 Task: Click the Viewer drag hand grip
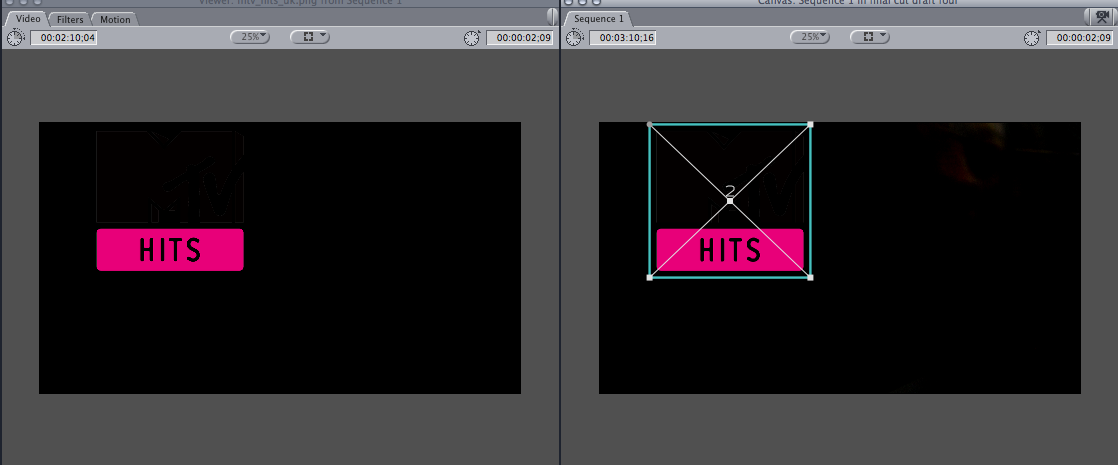[552, 16]
